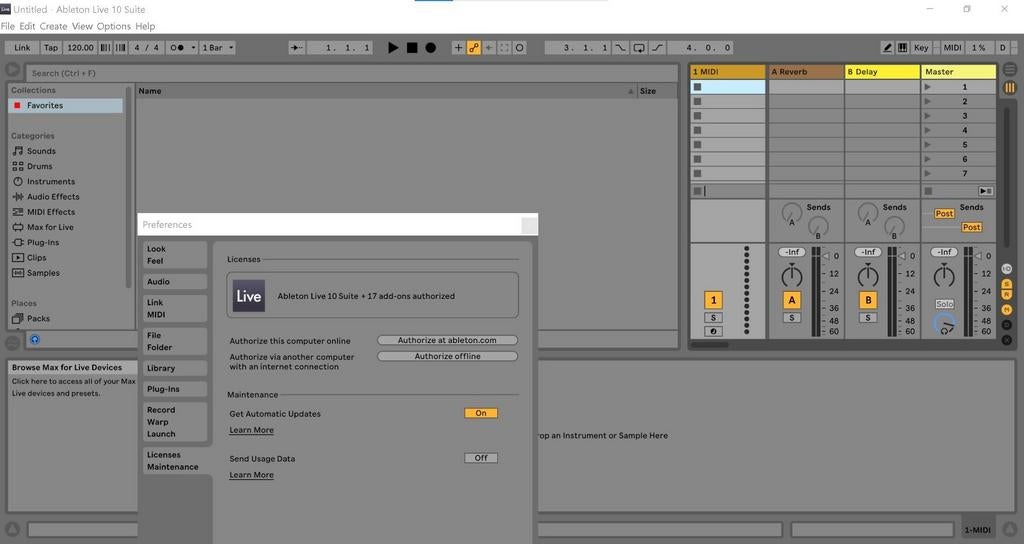Open Plug-Ins browser category
The height and width of the screenshot is (544, 1024).
pyautogui.click(x=42, y=242)
